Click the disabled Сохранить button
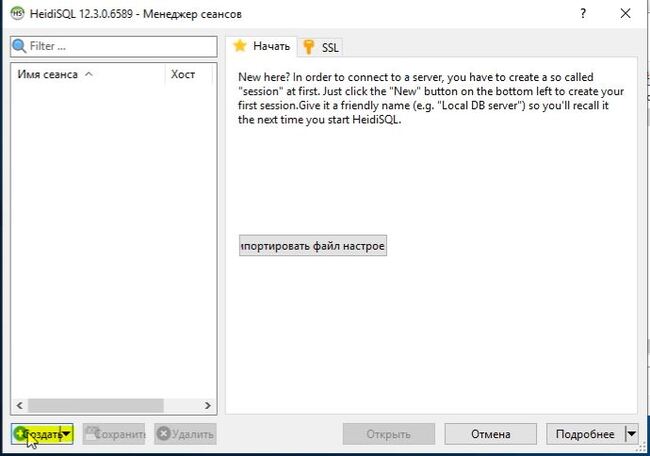This screenshot has height=456, width=650. coord(114,434)
